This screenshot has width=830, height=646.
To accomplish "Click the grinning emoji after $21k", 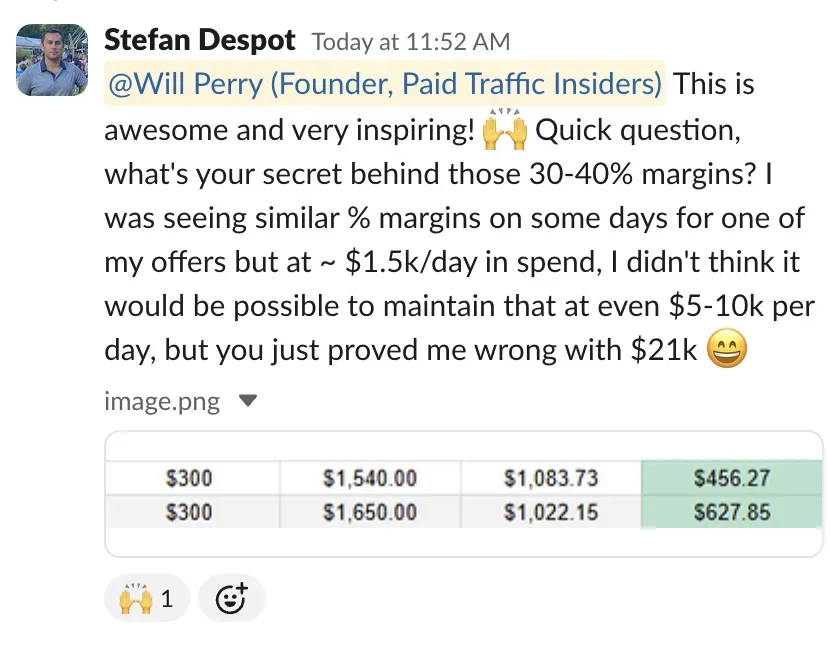I will pyautogui.click(x=728, y=351).
